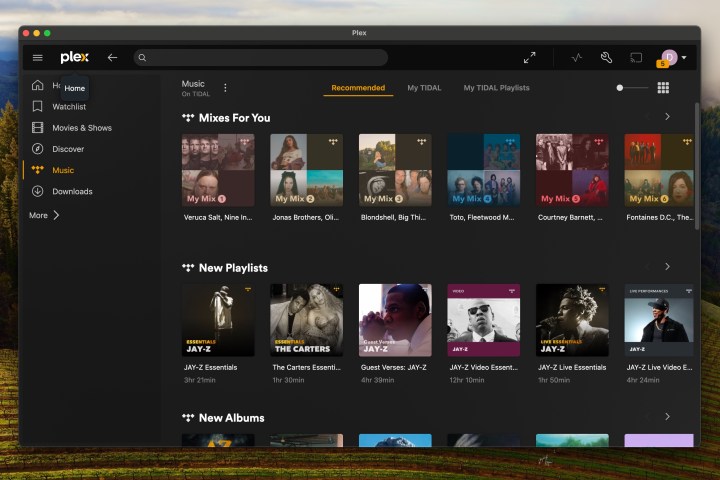Open Movies & Shows section

[x=82, y=128]
